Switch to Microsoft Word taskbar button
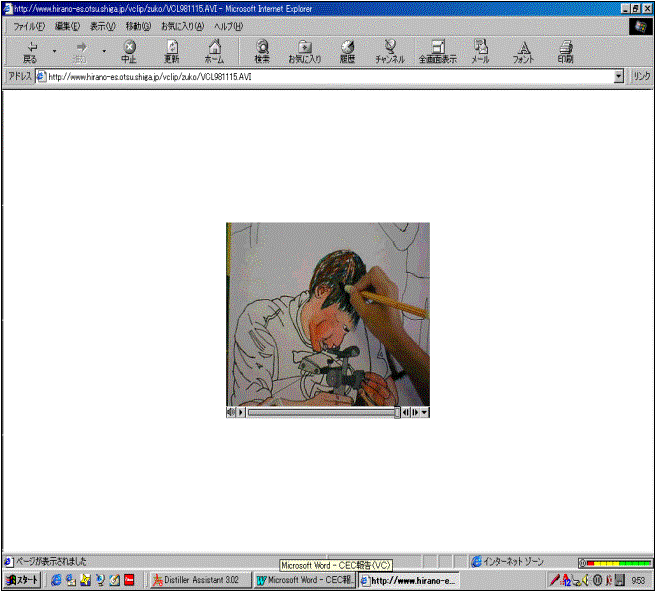This screenshot has width=655, height=591. [x=305, y=580]
